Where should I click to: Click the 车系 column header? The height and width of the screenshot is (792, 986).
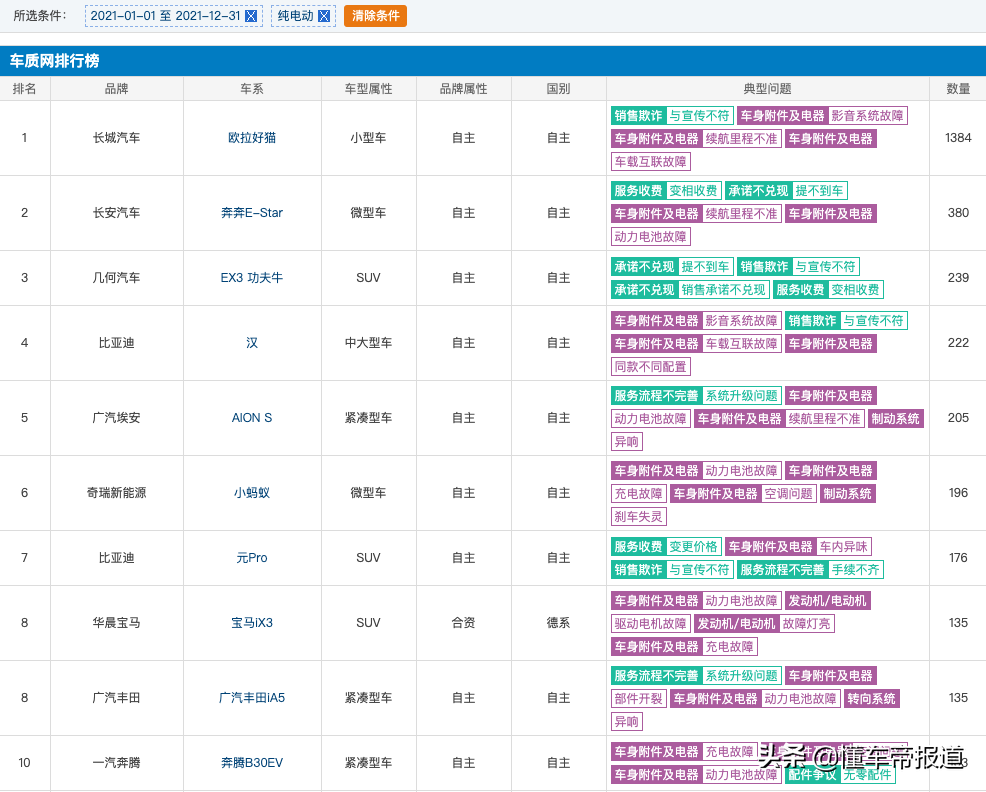[252, 89]
